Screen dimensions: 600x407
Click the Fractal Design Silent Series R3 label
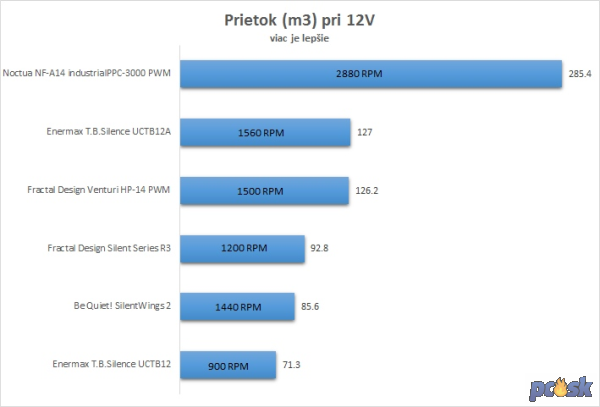coord(109,248)
